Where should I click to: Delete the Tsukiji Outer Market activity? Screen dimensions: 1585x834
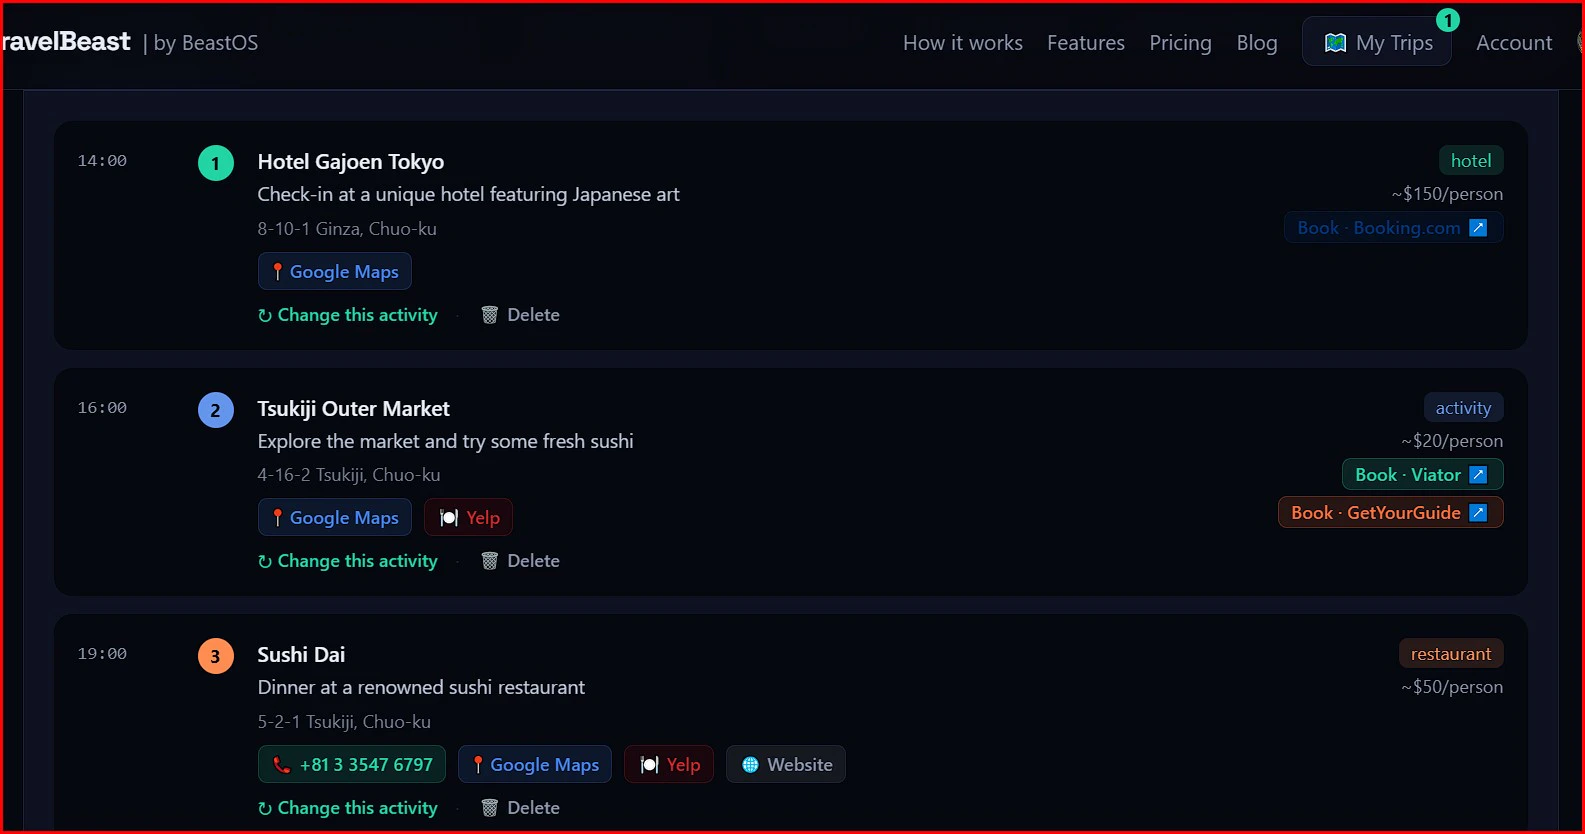[x=520, y=561]
